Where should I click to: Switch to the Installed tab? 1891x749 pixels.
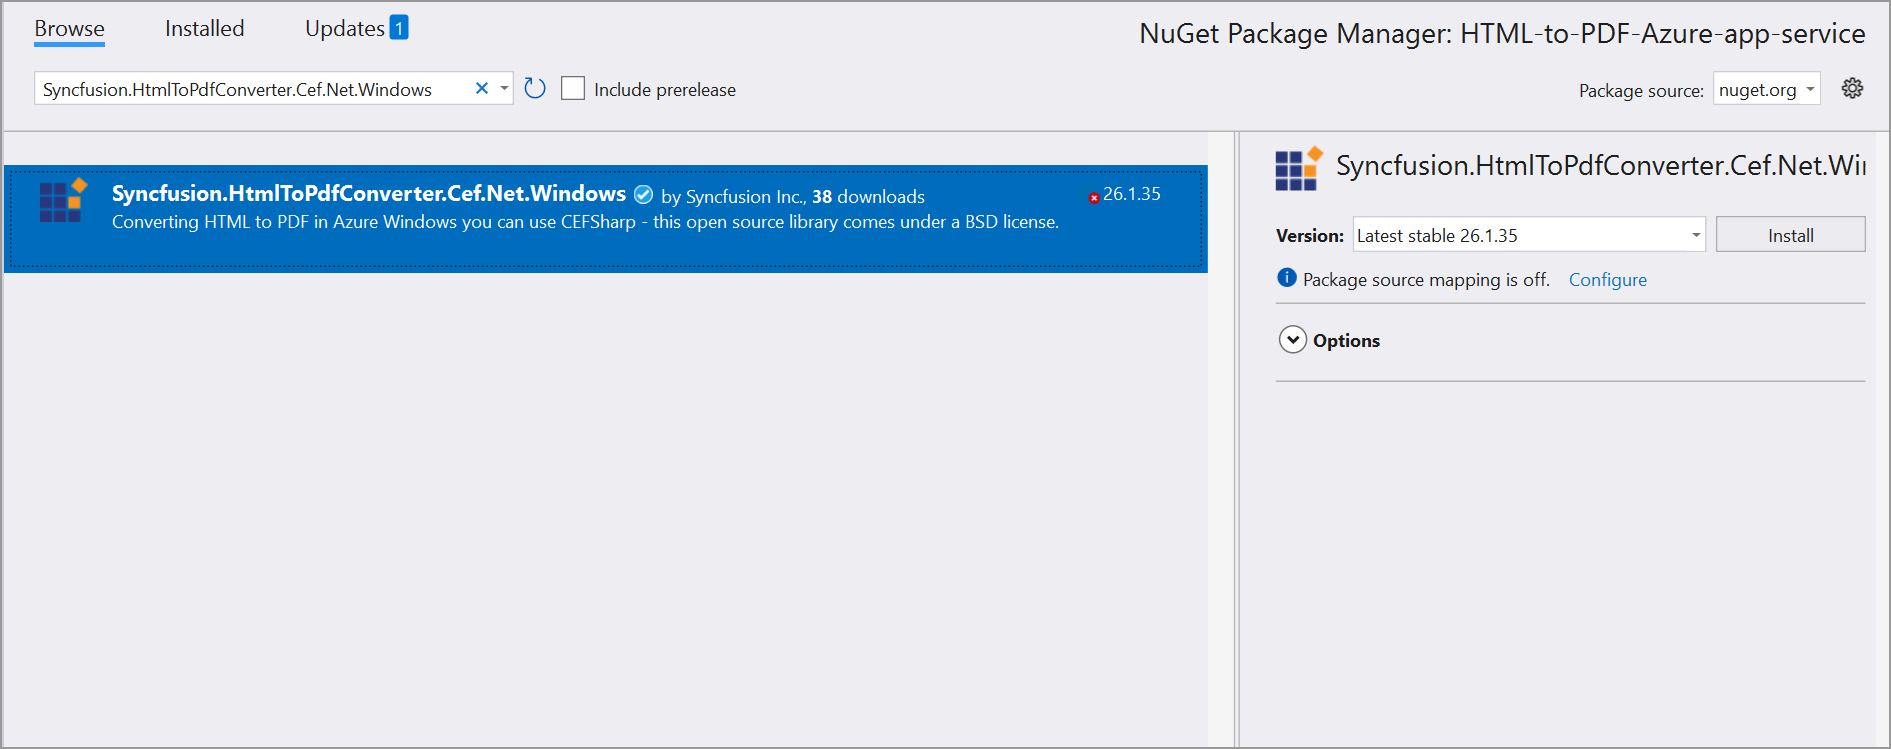204,28
